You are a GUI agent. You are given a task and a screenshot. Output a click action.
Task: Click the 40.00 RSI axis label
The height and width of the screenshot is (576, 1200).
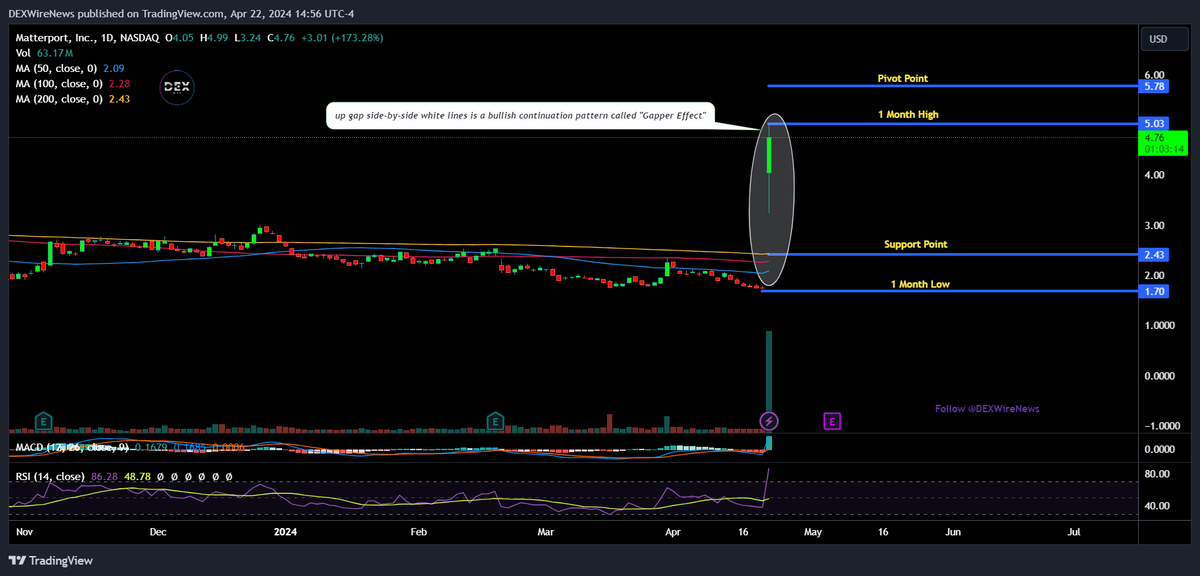(1157, 506)
